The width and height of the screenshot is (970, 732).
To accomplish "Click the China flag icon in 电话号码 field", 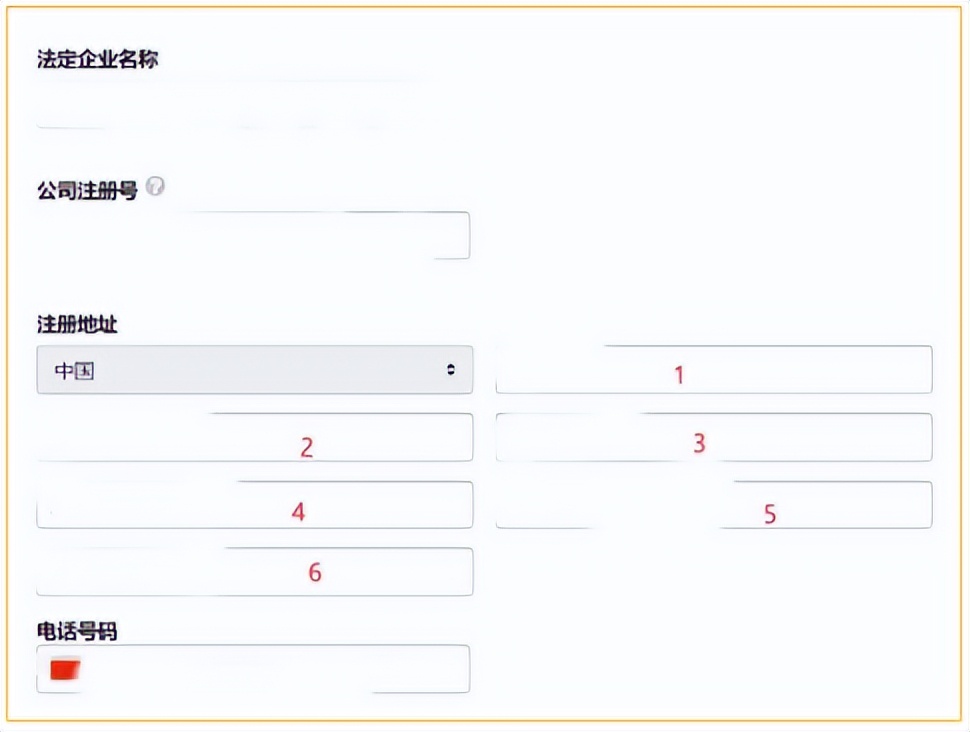I will (x=63, y=668).
